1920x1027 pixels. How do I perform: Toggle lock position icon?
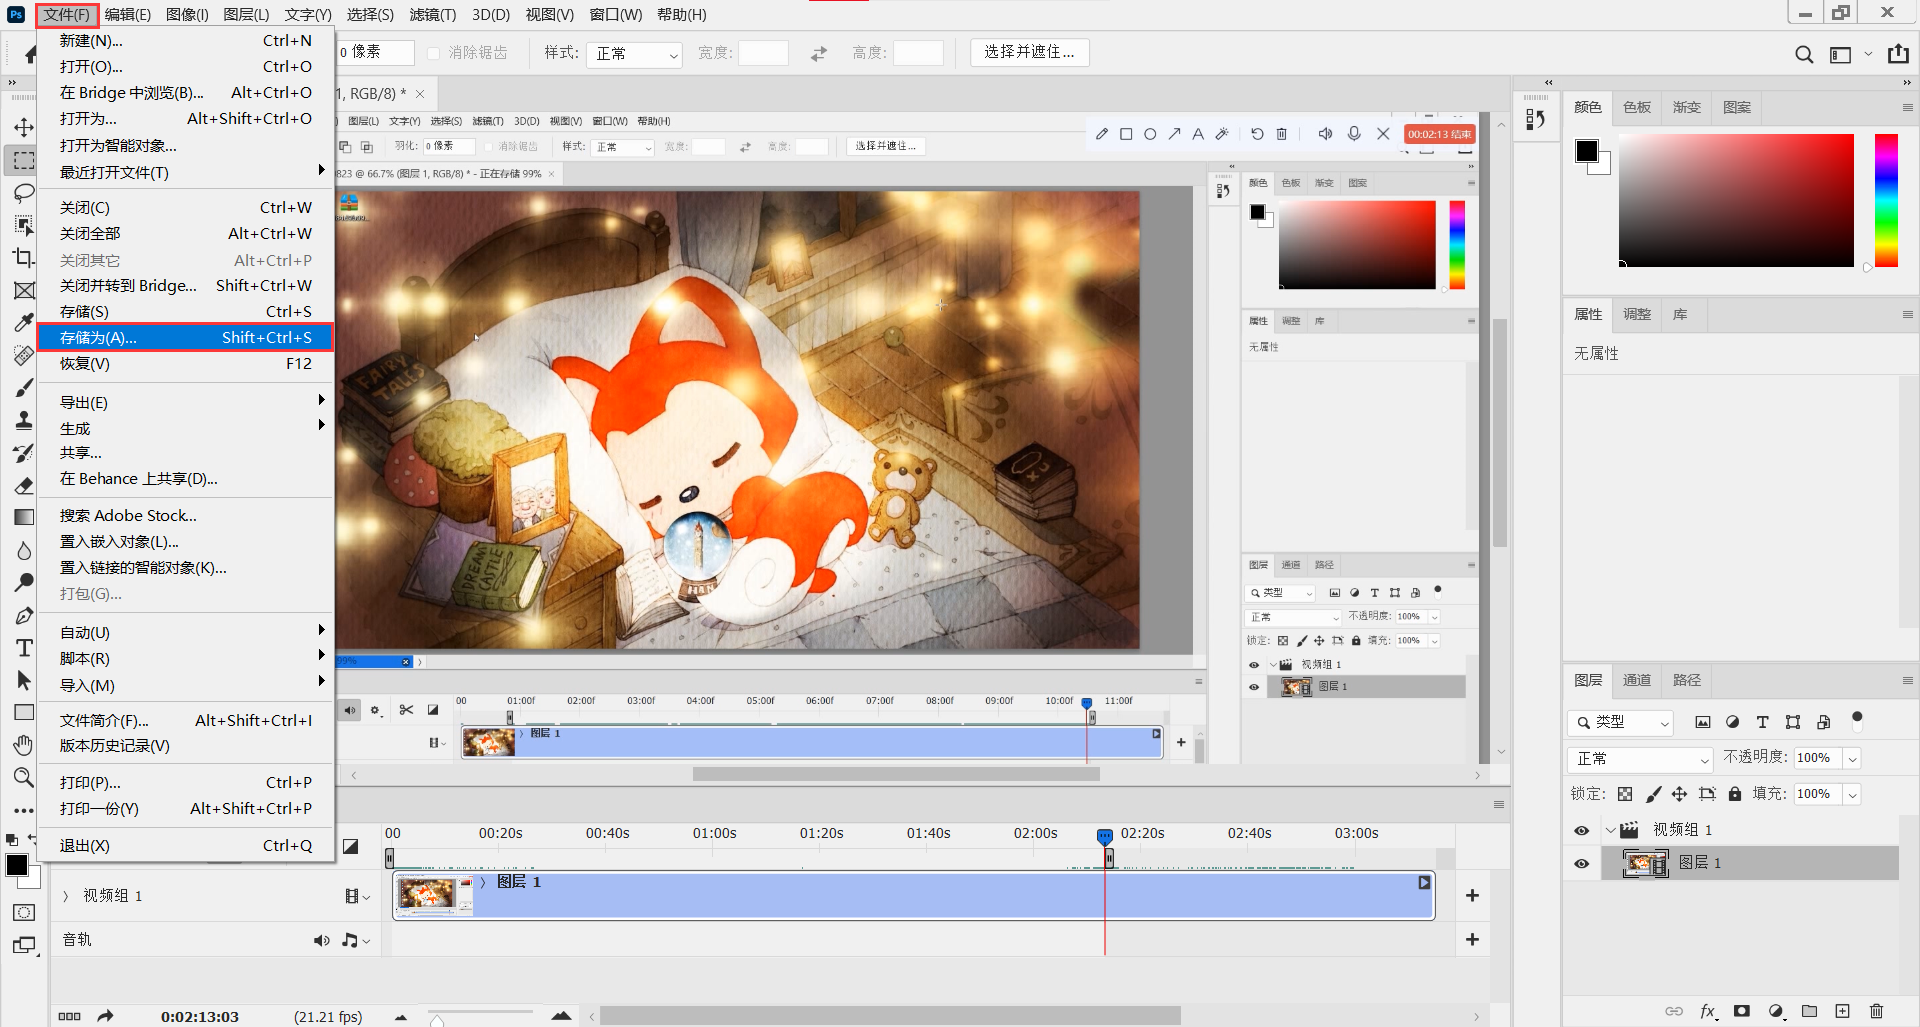click(x=1680, y=794)
